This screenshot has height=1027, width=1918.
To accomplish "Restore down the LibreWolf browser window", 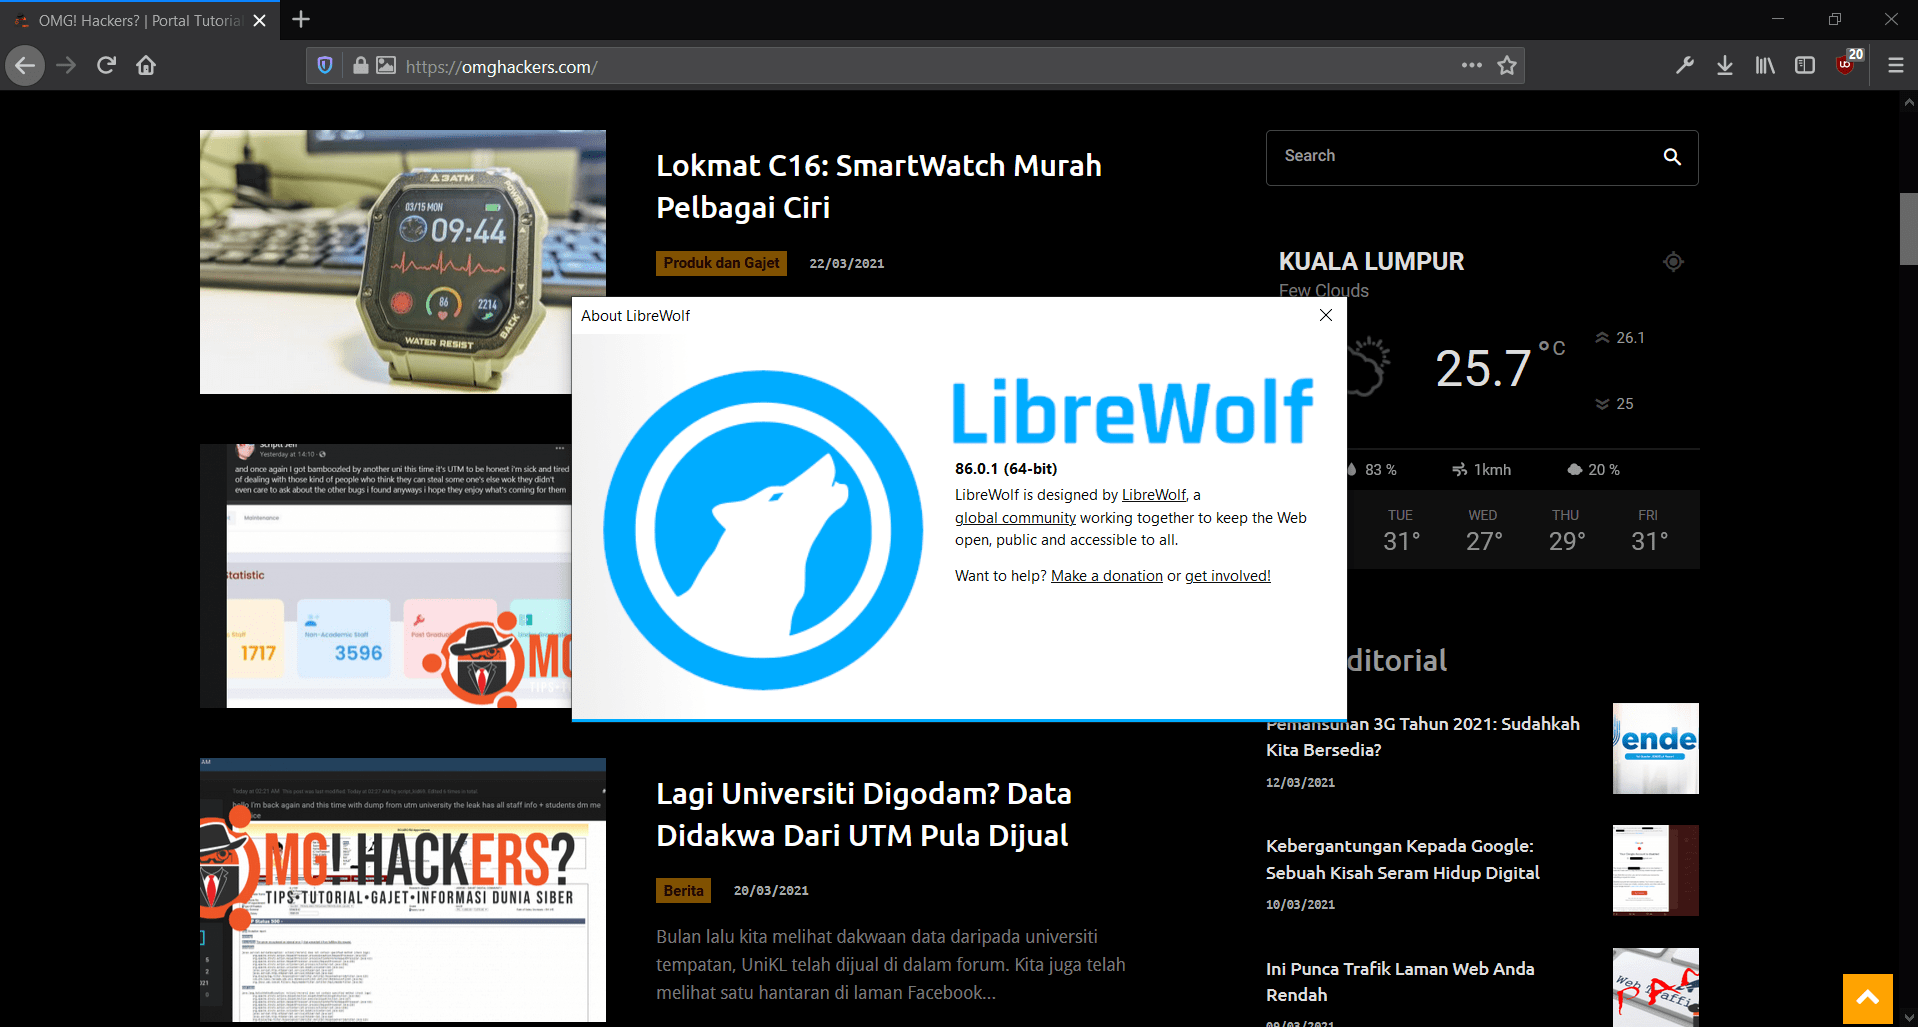I will [x=1835, y=19].
